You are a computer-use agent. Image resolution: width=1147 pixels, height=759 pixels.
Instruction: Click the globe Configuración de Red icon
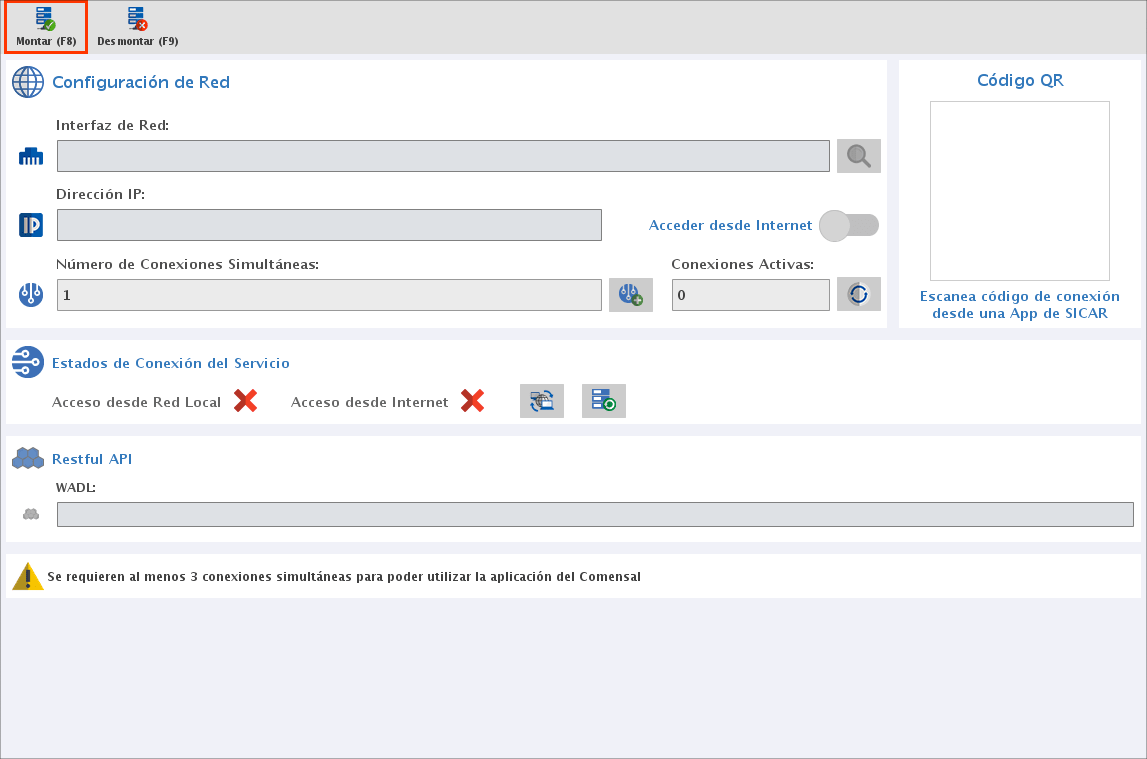click(28, 82)
